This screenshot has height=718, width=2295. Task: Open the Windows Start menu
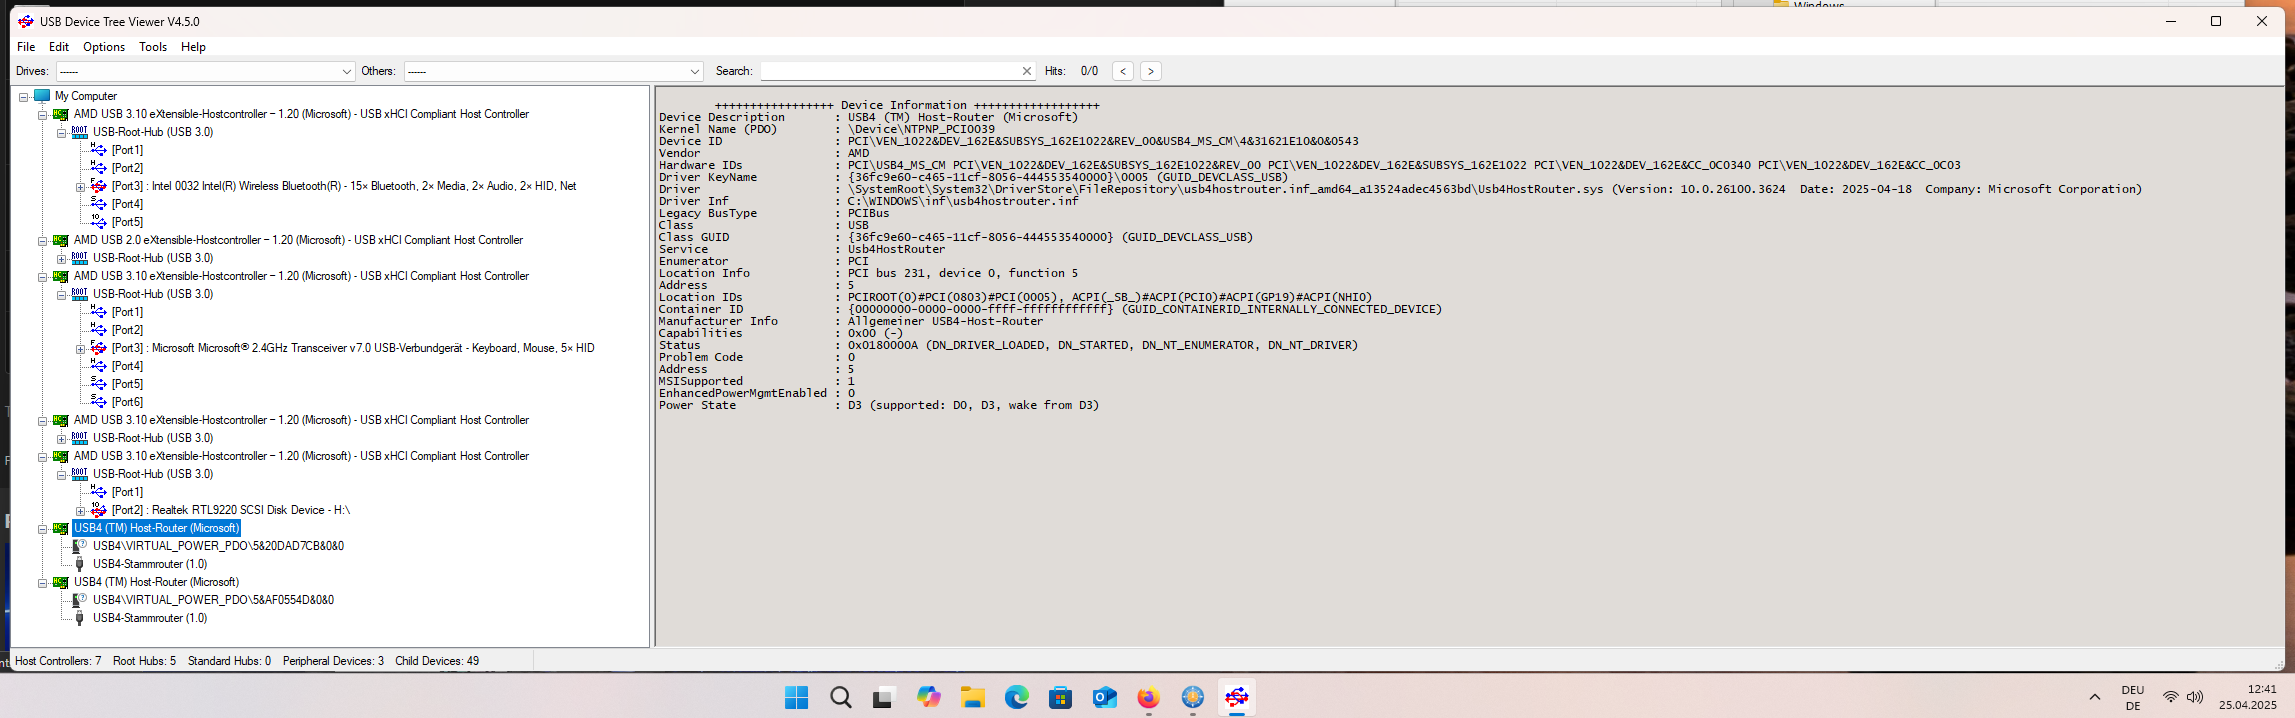click(x=796, y=697)
